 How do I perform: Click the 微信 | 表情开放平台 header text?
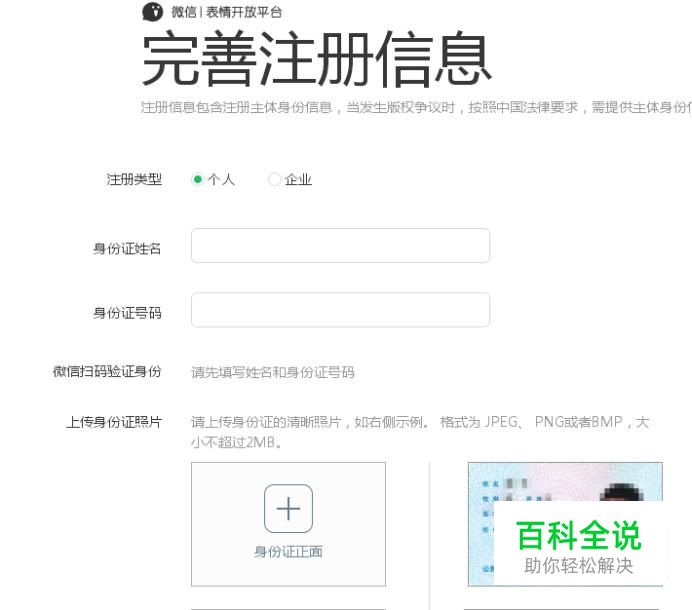point(226,12)
